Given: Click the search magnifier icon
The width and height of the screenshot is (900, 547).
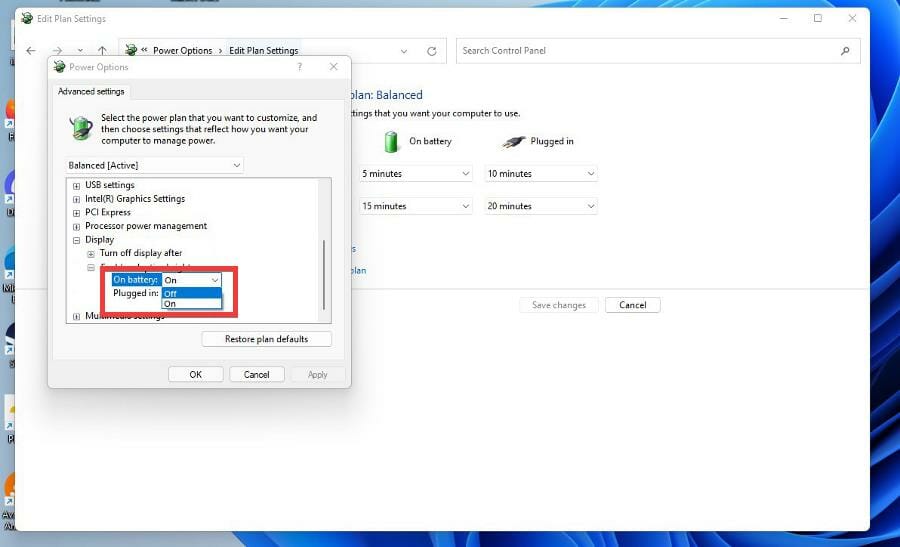Looking at the screenshot, I should (x=845, y=51).
